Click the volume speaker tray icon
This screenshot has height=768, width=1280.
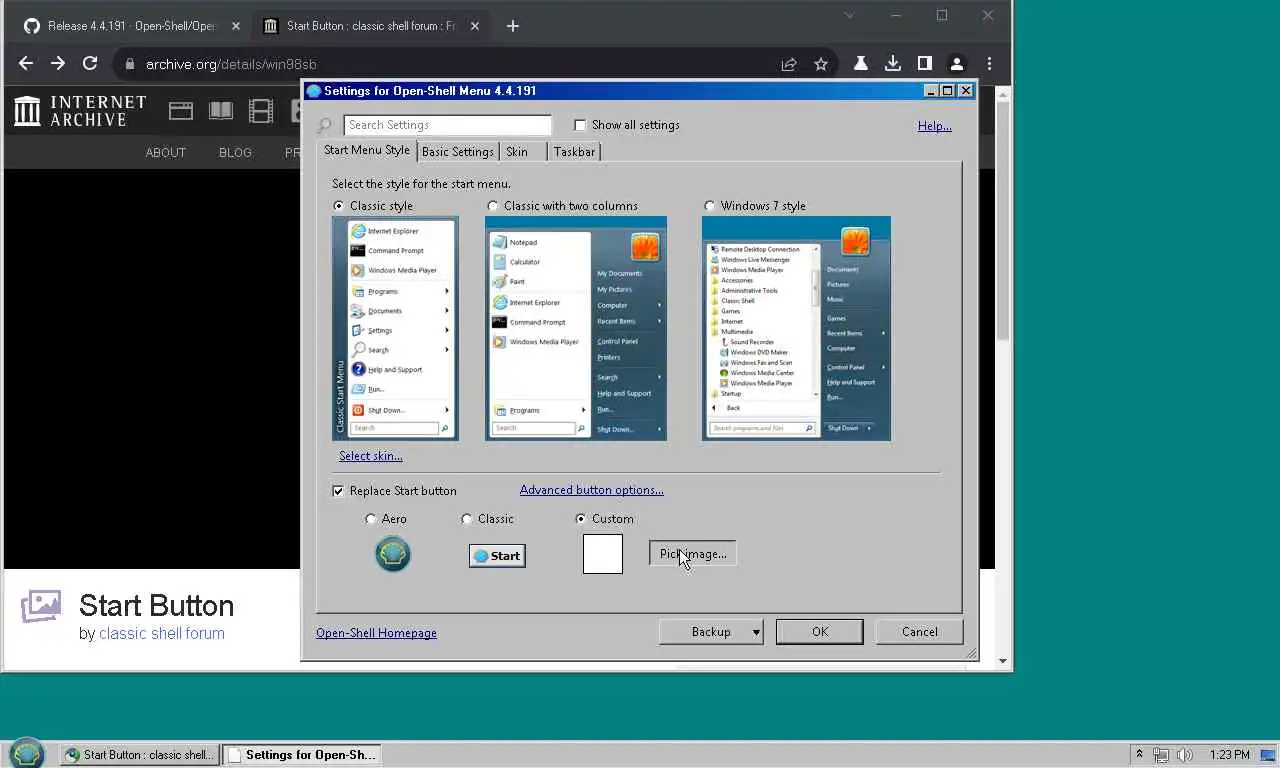click(1185, 755)
